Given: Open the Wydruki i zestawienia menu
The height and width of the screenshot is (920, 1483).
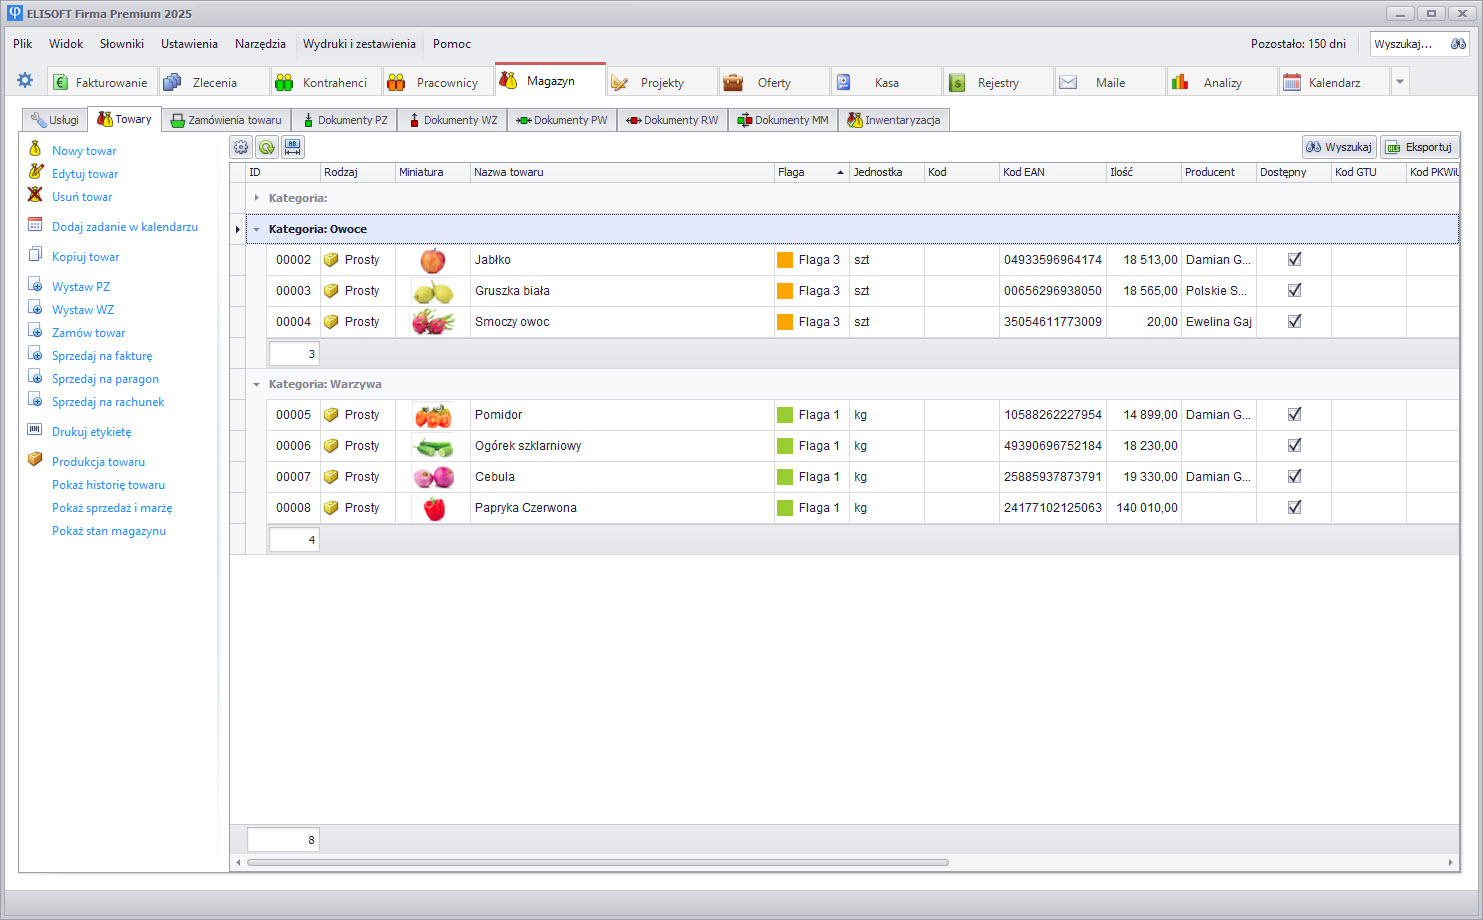Looking at the screenshot, I should pos(359,44).
